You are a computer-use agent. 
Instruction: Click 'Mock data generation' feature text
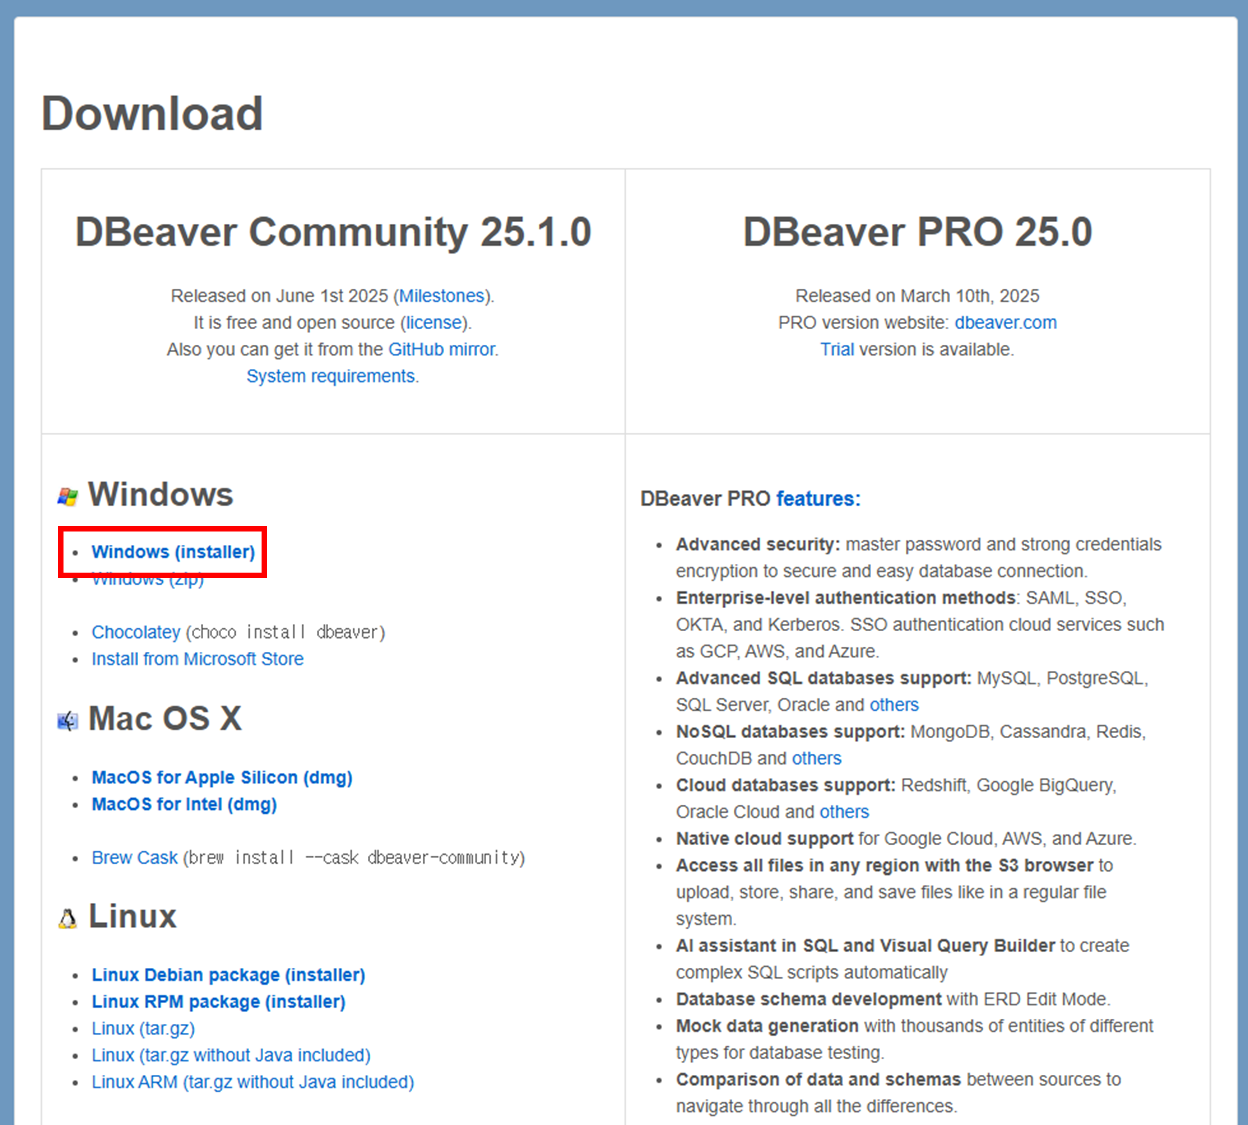tap(767, 1026)
